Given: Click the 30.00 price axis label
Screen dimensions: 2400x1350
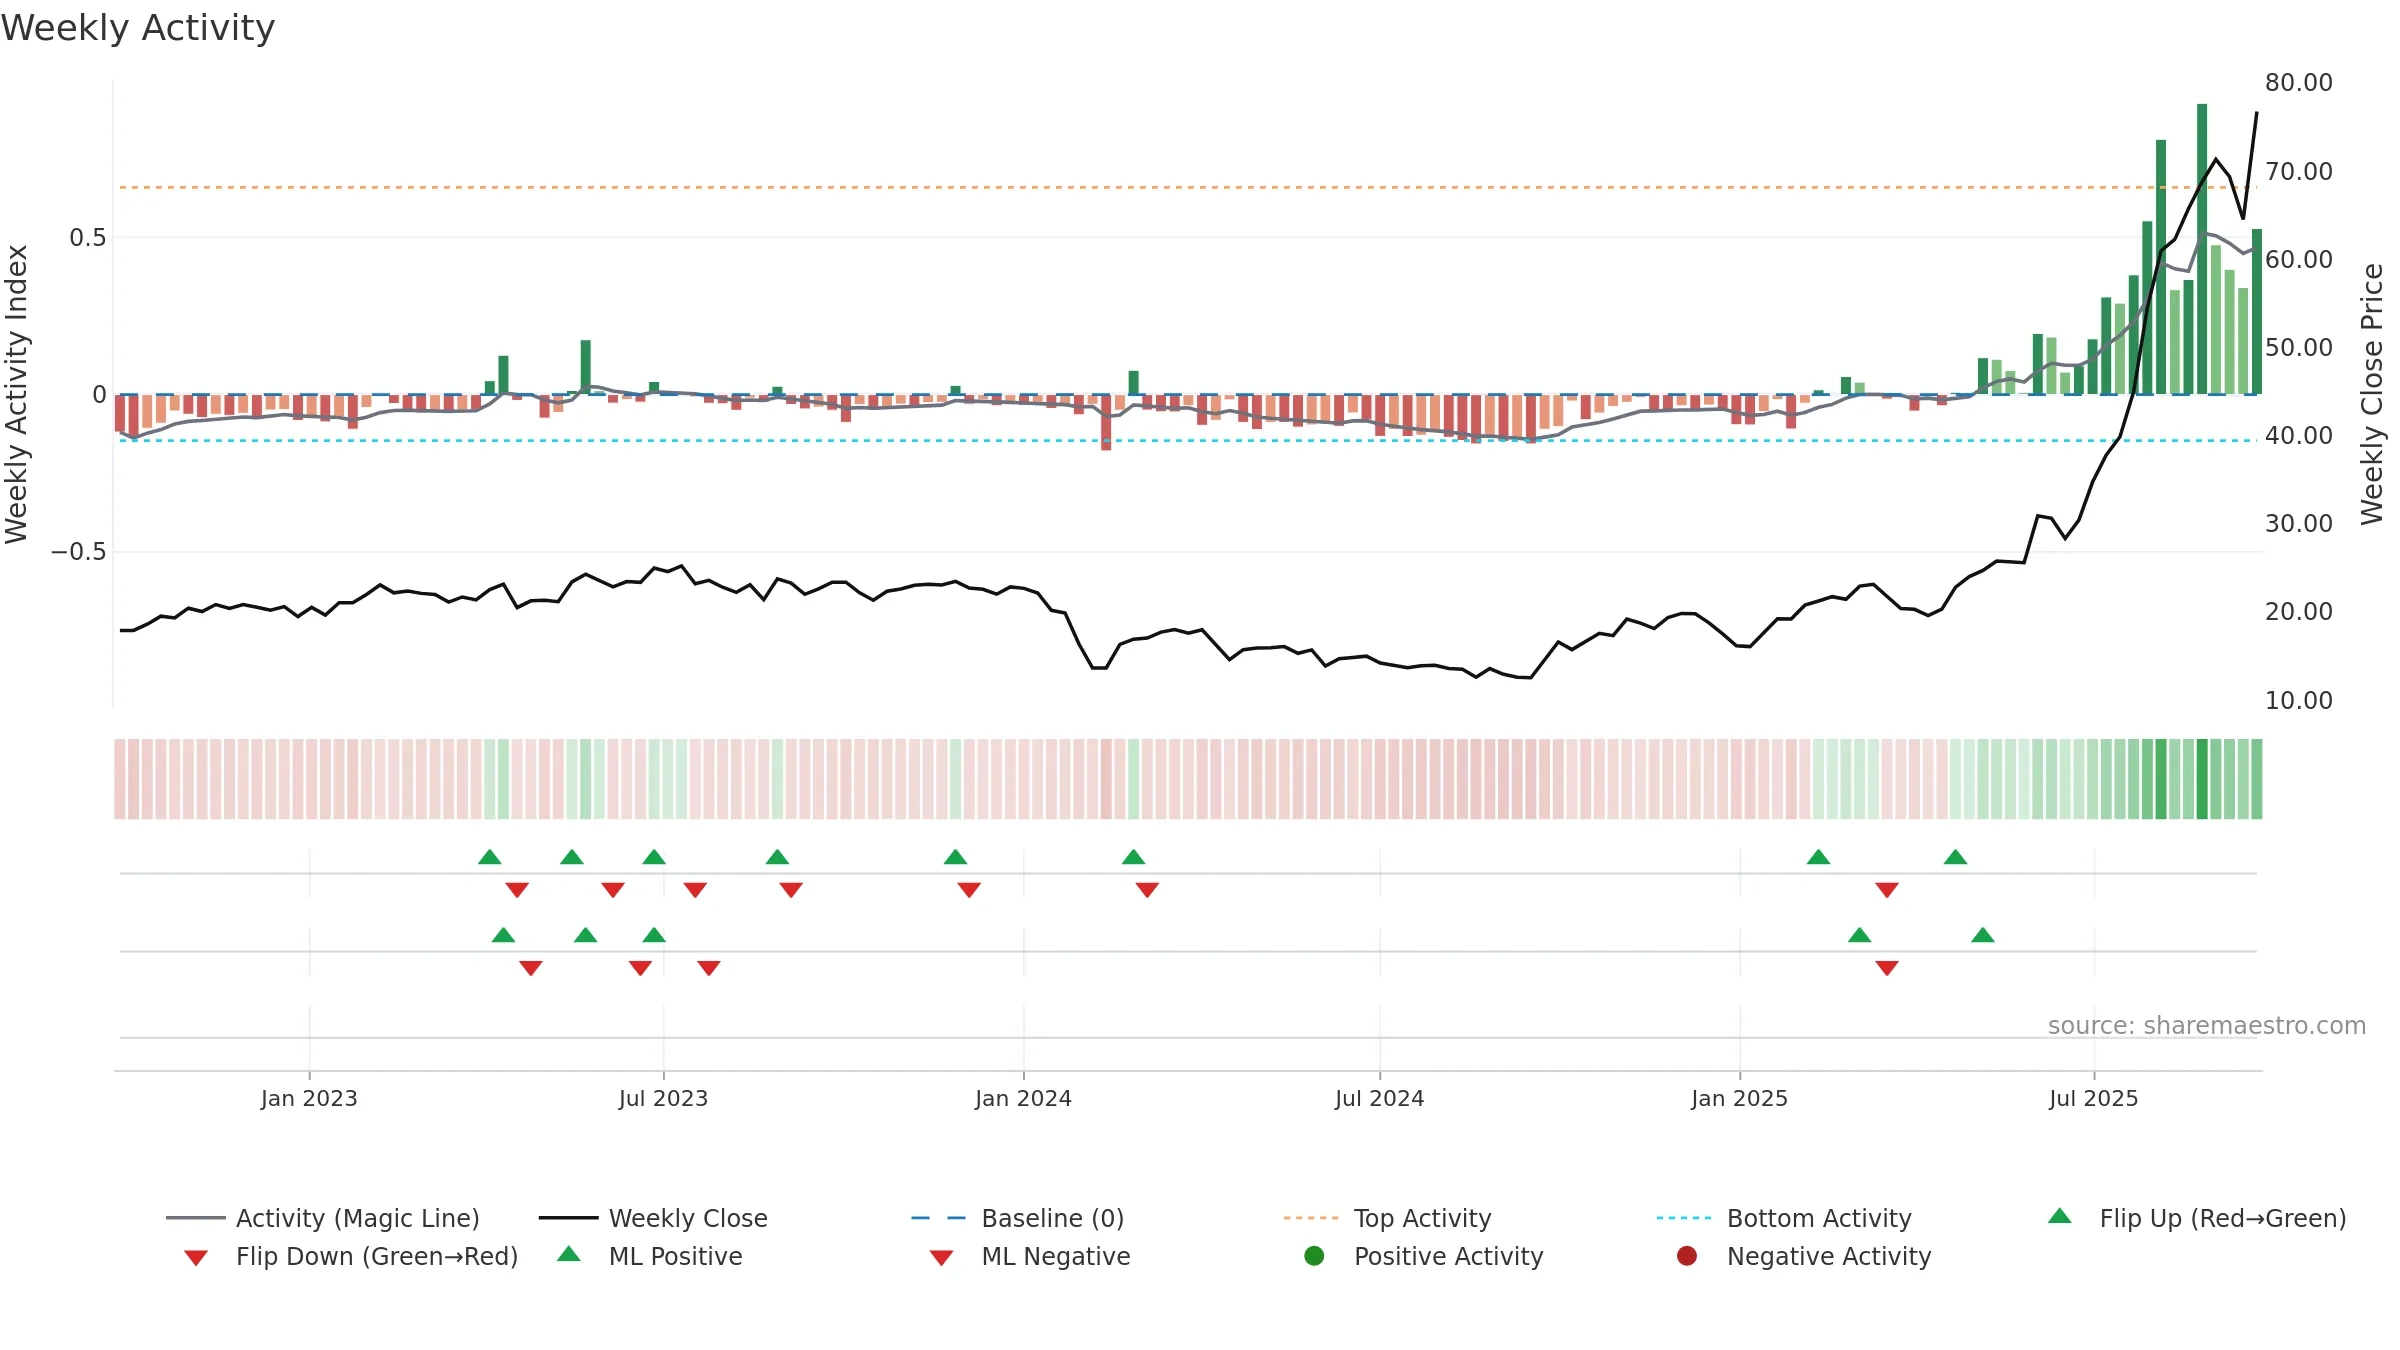Looking at the screenshot, I should pyautogui.click(x=2298, y=523).
